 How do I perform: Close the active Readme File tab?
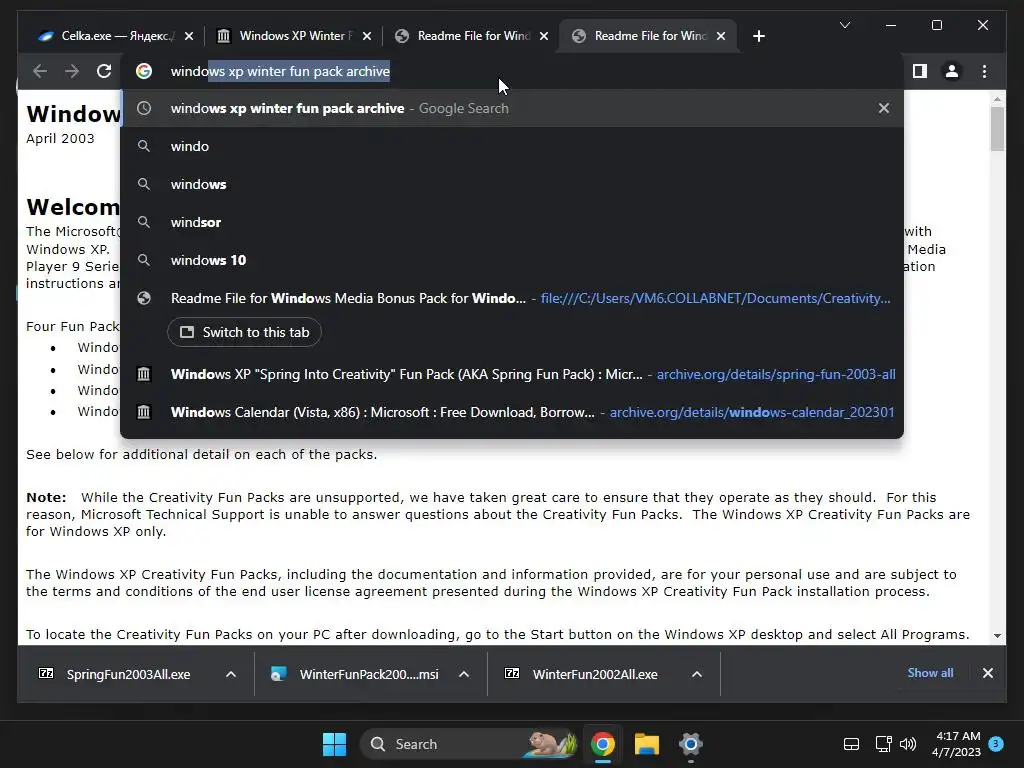pos(721,36)
